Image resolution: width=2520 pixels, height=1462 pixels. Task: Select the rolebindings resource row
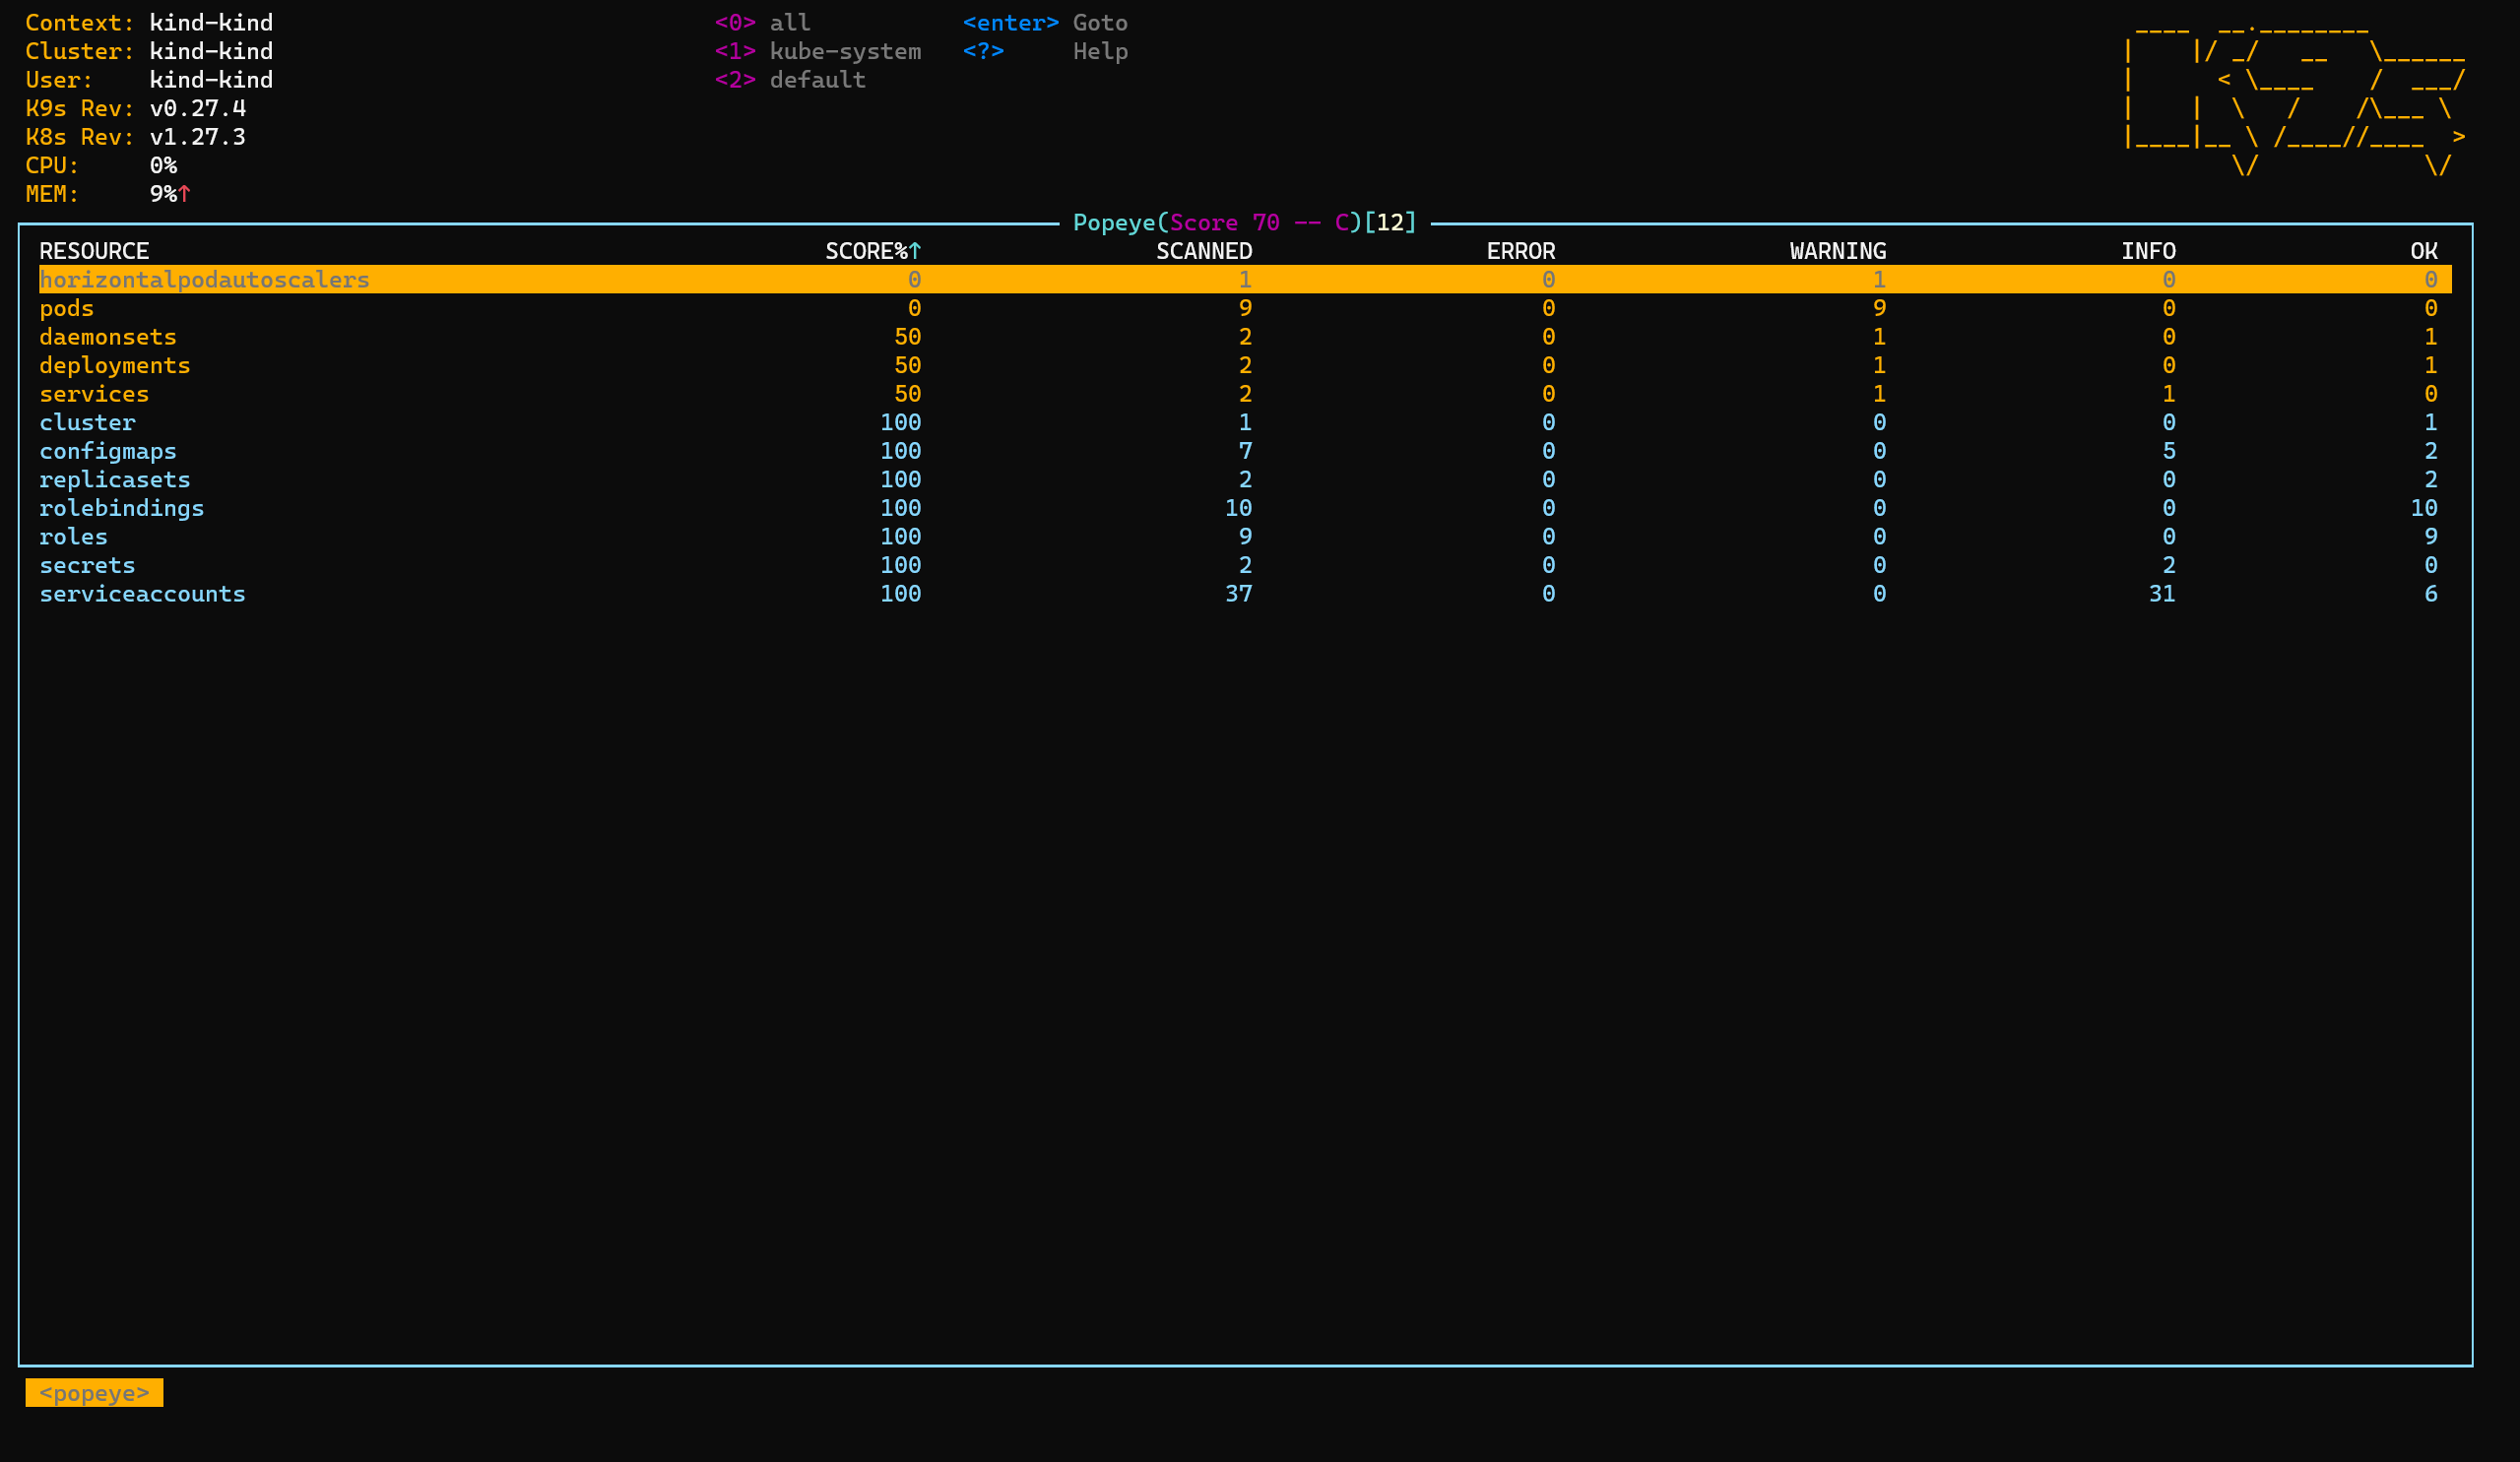121,508
